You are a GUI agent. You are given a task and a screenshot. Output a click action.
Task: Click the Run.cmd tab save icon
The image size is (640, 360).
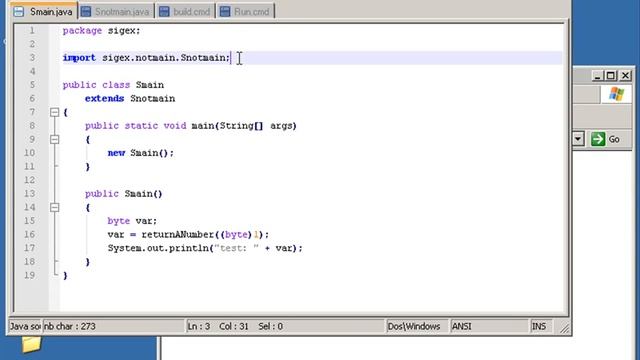point(225,11)
